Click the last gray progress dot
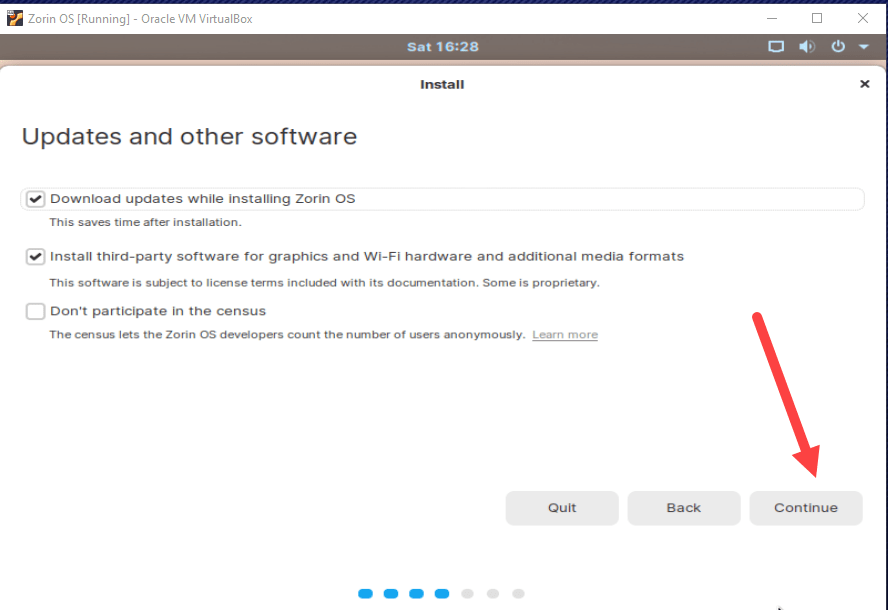Viewport: 888px width, 610px height. [519, 593]
